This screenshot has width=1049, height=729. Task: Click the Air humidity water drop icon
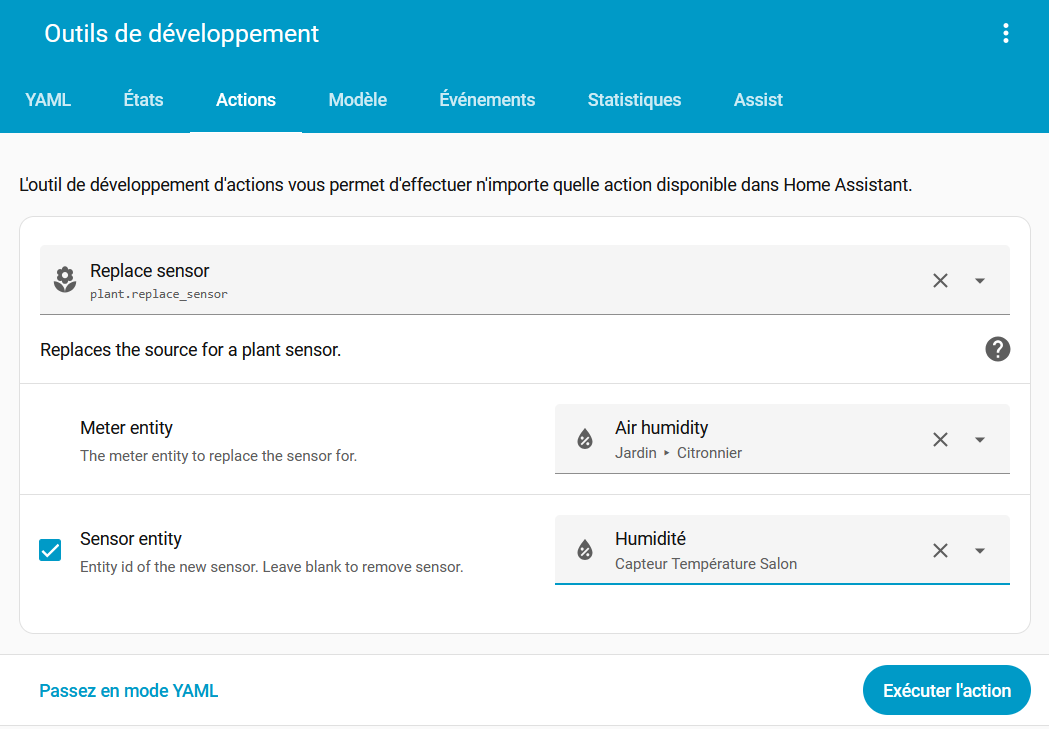(x=585, y=439)
